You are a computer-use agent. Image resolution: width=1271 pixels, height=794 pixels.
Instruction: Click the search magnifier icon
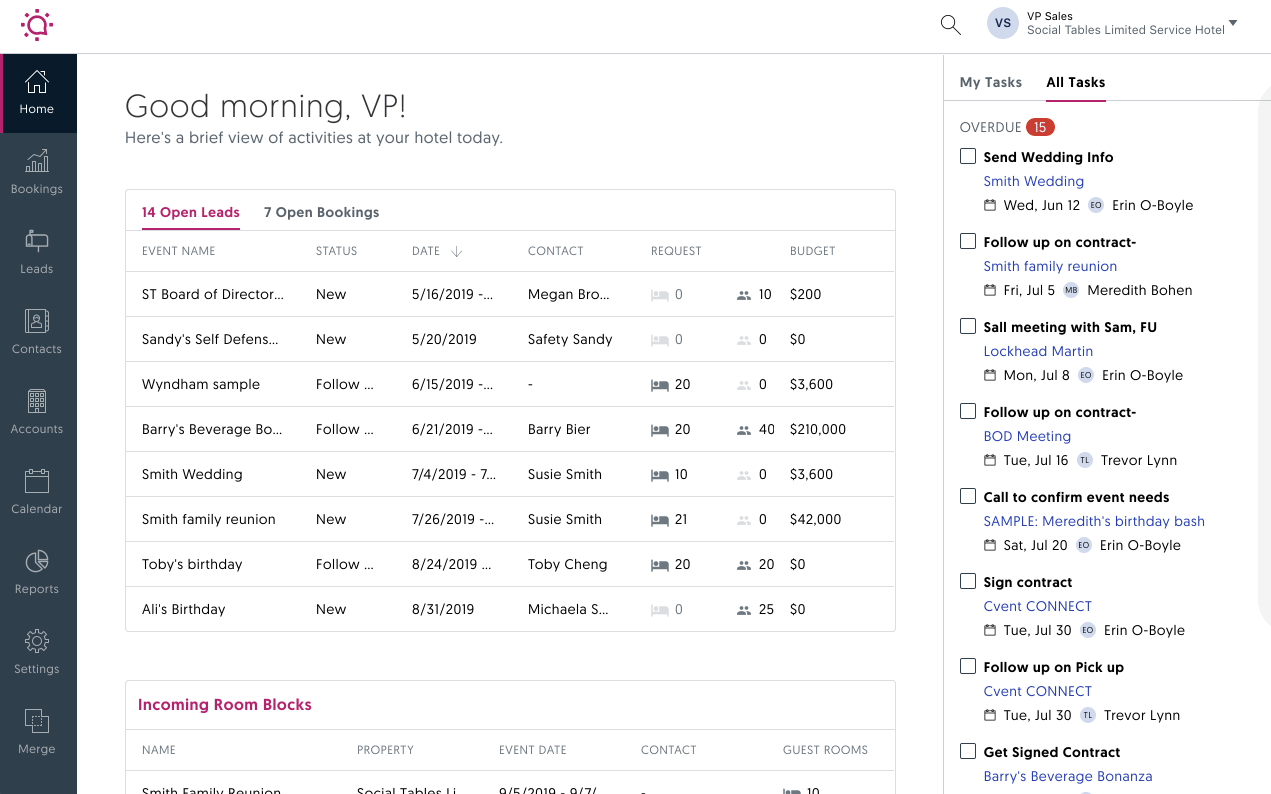950,25
